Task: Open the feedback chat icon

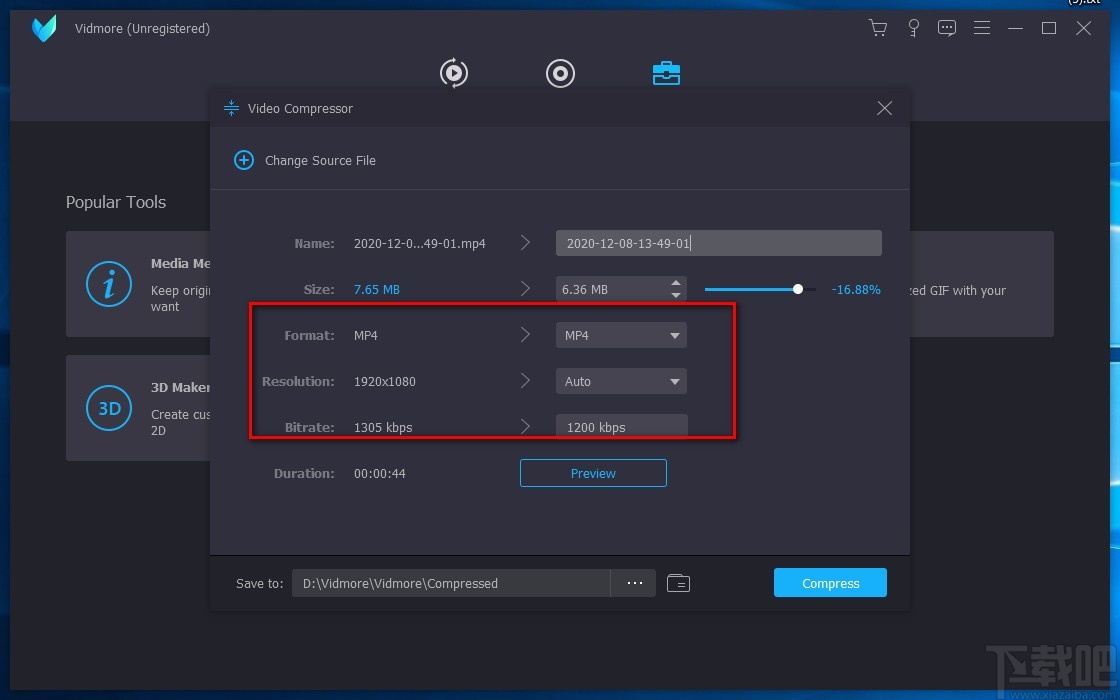Action: point(946,28)
